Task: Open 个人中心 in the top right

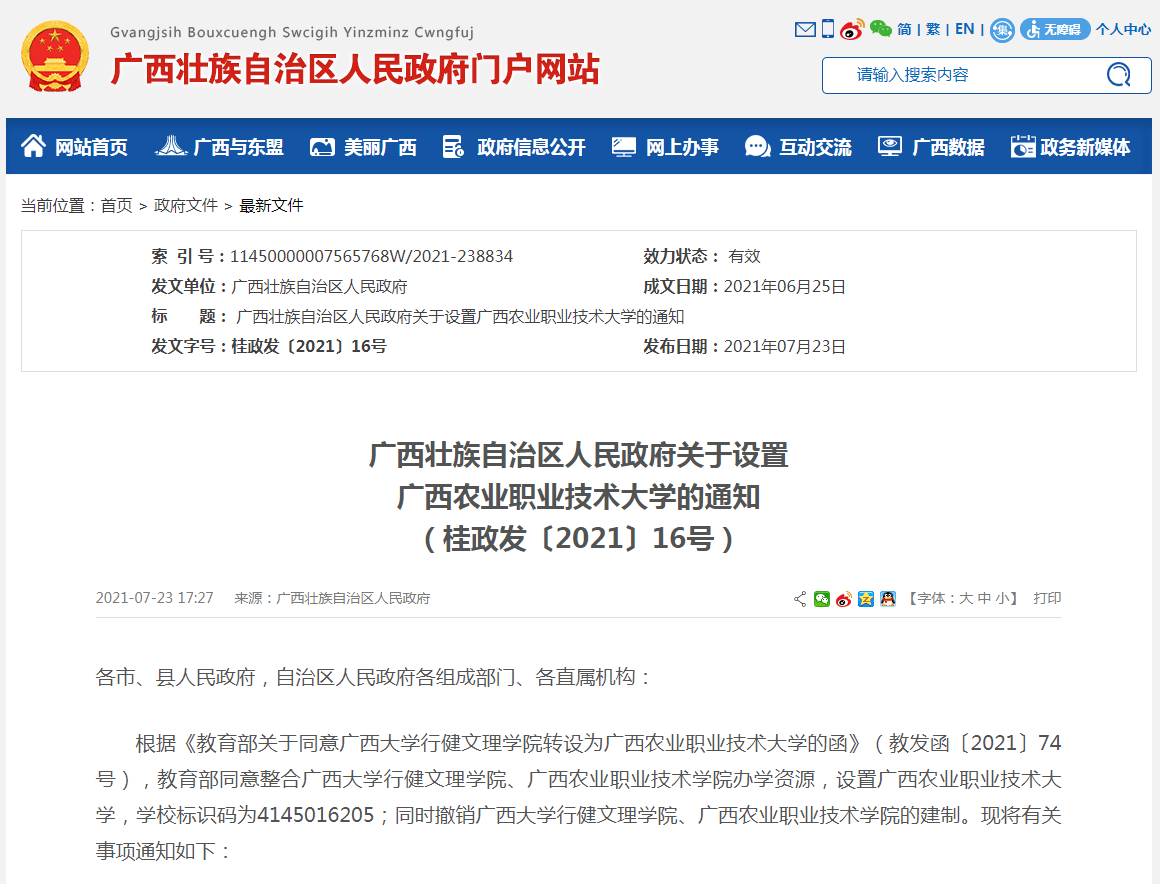Action: click(1125, 29)
